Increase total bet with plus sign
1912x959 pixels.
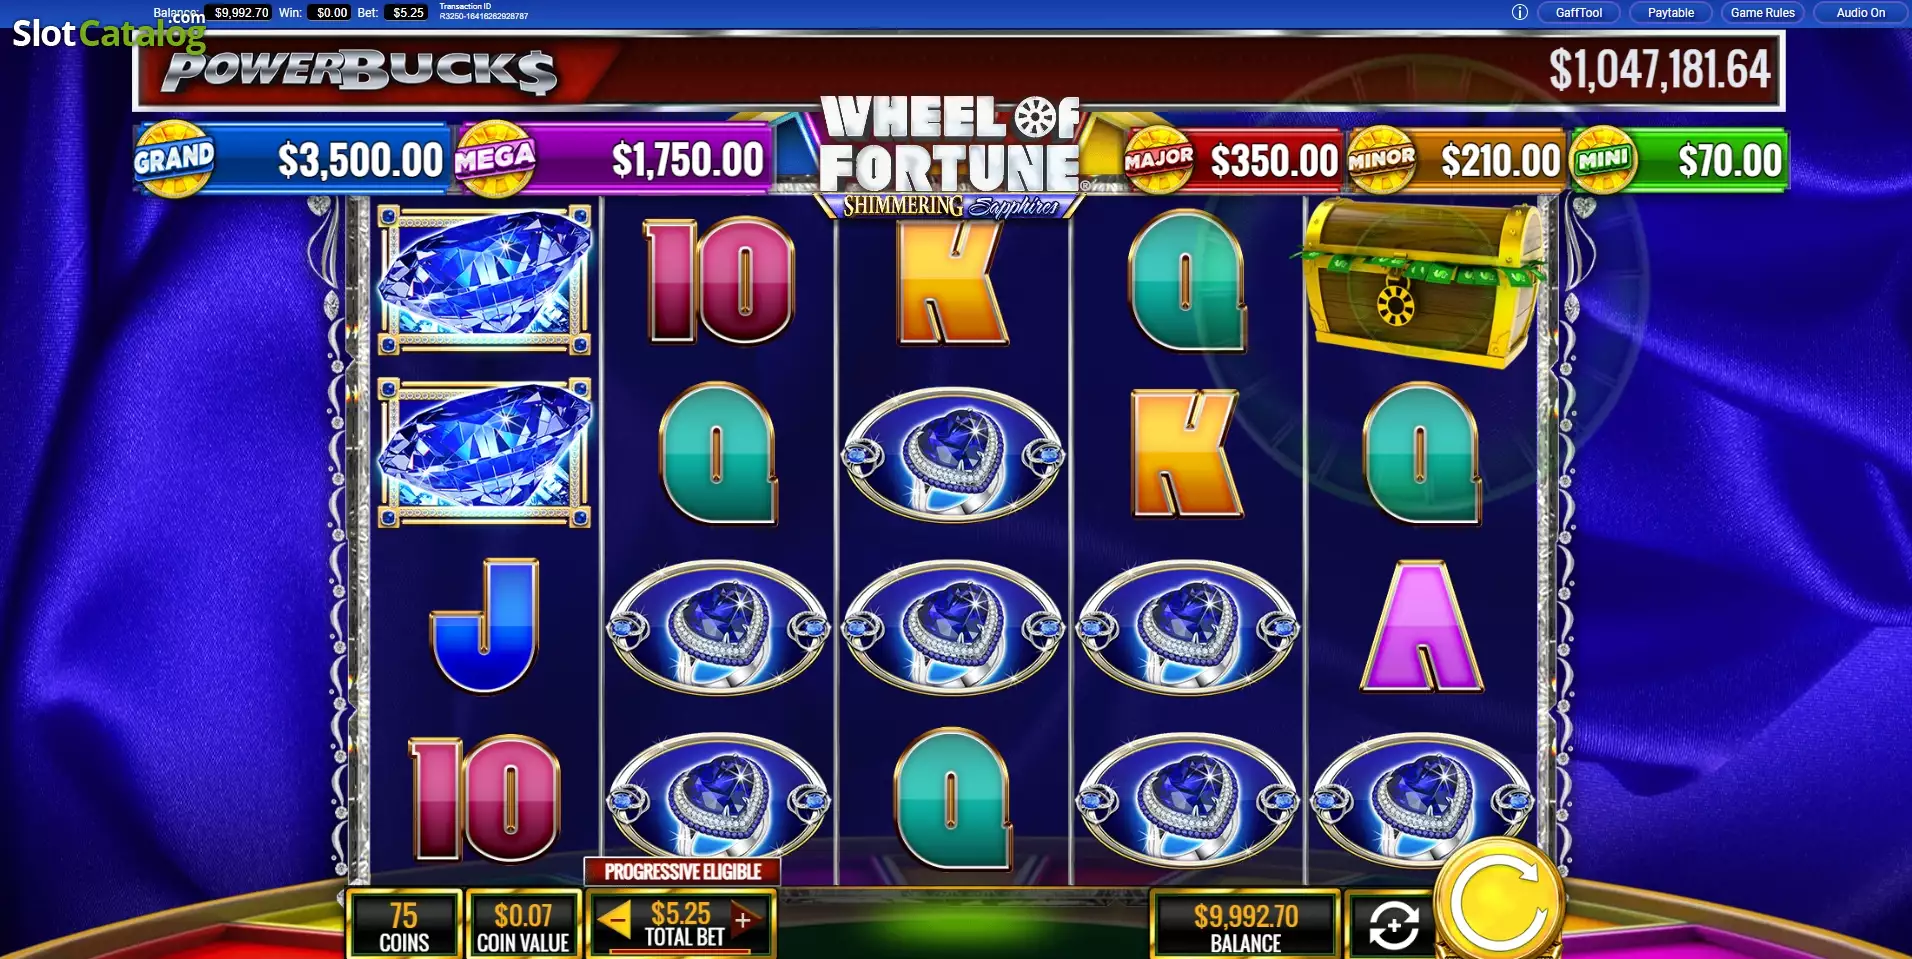point(743,919)
